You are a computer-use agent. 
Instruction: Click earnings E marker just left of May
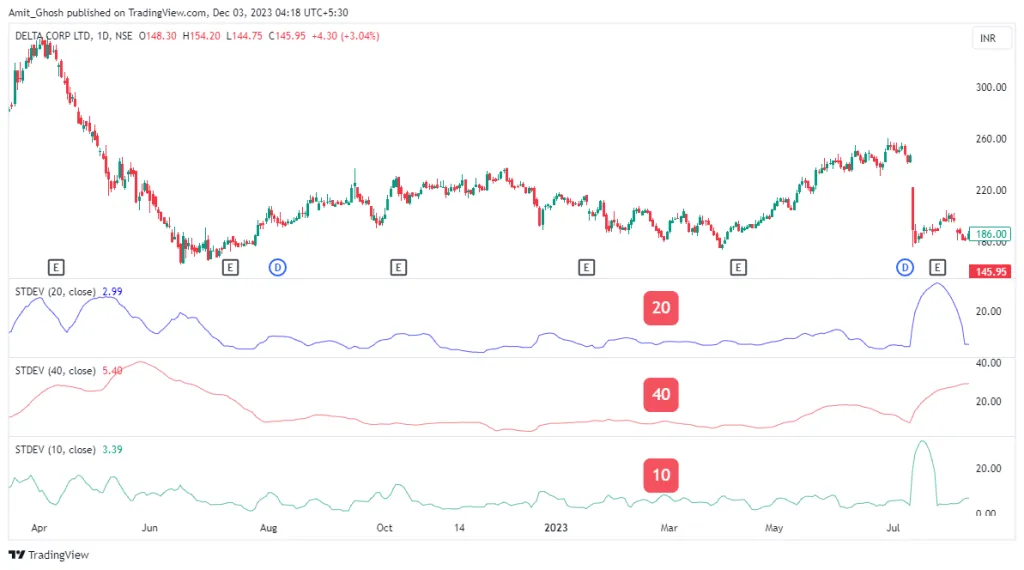(x=738, y=267)
